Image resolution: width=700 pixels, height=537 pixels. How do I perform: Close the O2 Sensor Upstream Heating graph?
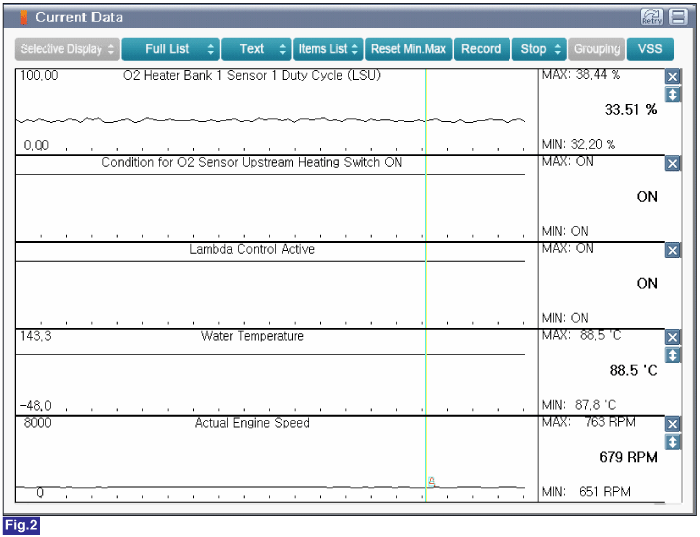[672, 163]
